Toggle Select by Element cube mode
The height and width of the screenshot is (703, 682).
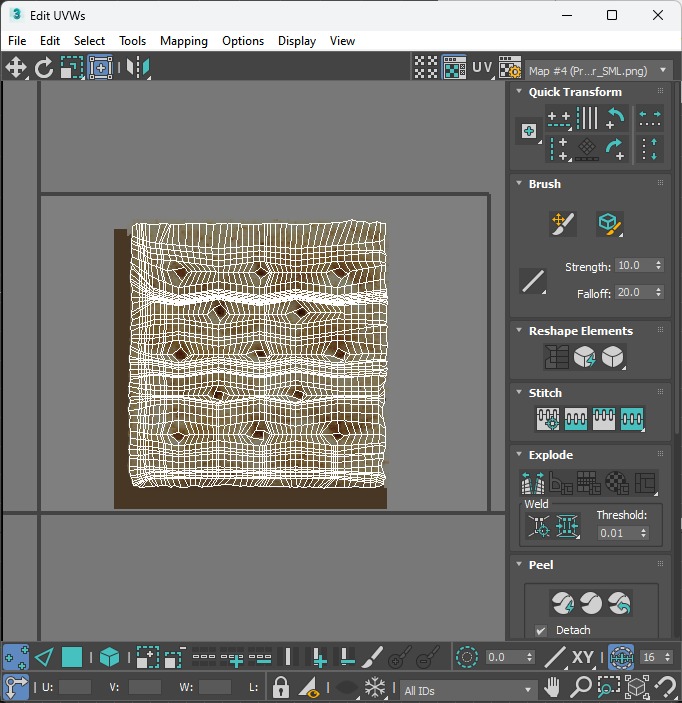(x=109, y=658)
